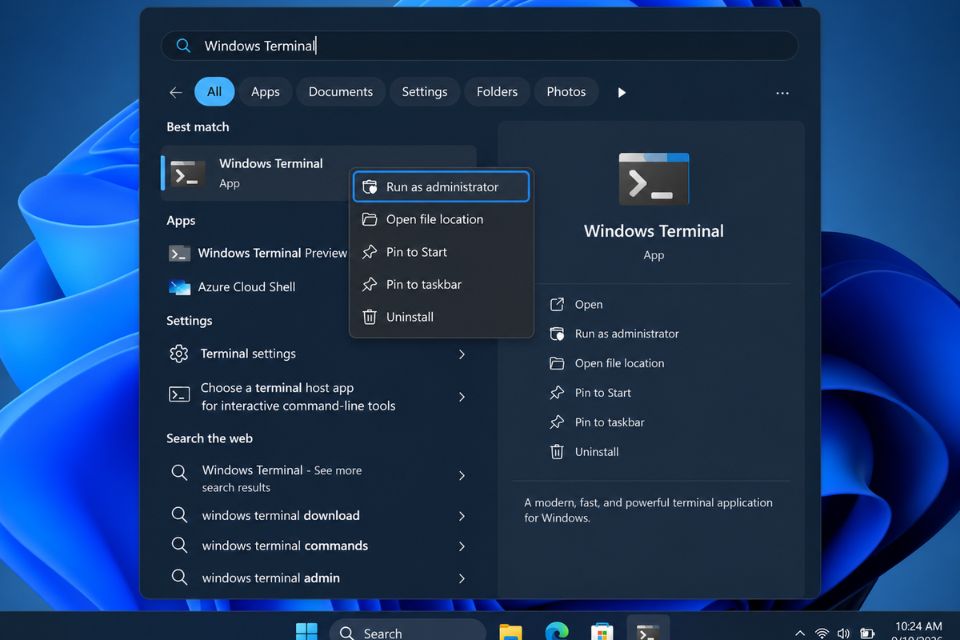Click the shield icon in the context menu

coord(370,187)
